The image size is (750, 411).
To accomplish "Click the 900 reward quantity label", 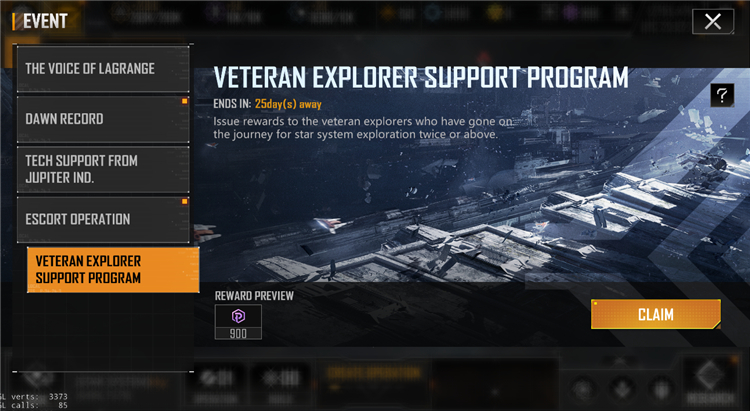I will [x=238, y=333].
